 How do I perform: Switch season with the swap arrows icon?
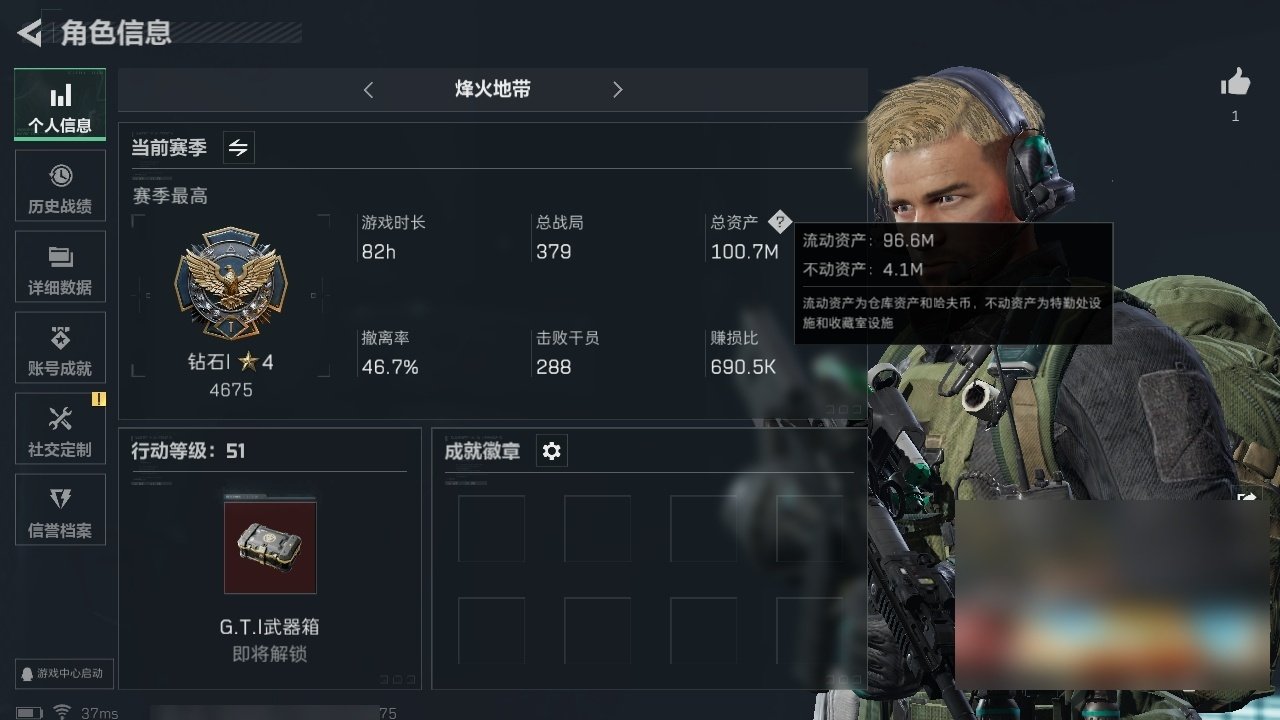[x=238, y=148]
